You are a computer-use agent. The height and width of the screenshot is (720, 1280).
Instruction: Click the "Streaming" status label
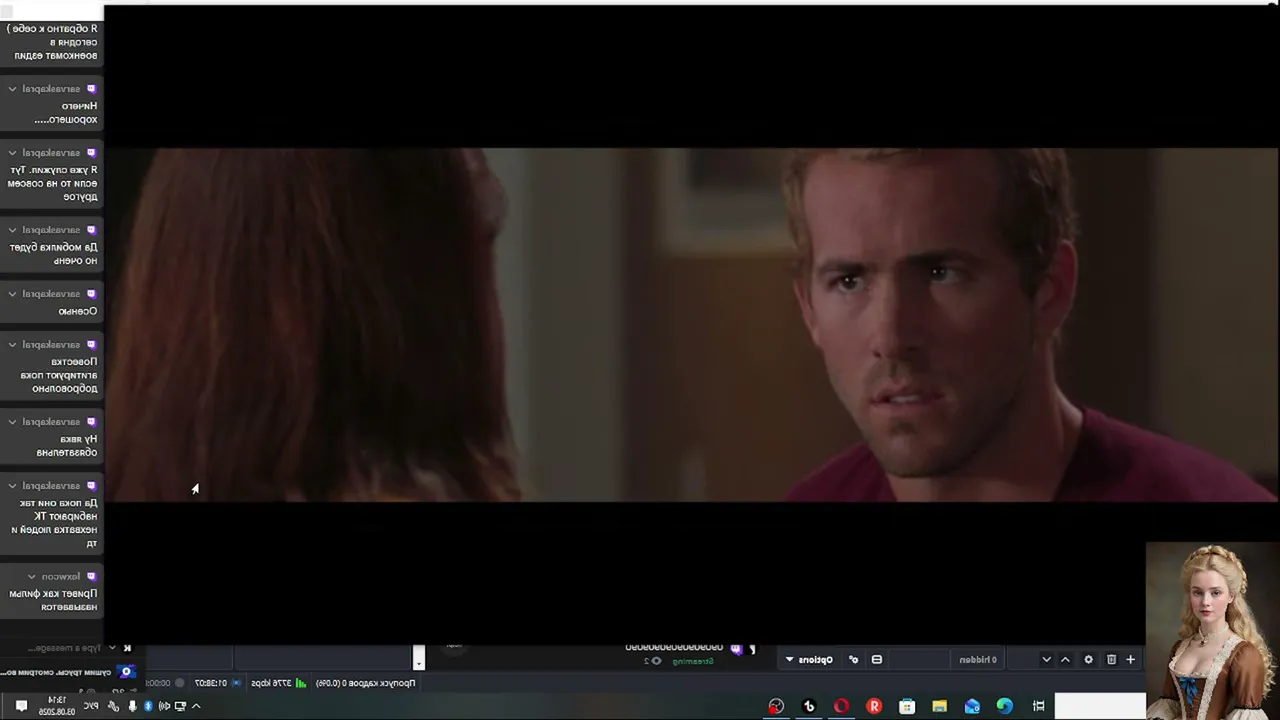point(692,661)
